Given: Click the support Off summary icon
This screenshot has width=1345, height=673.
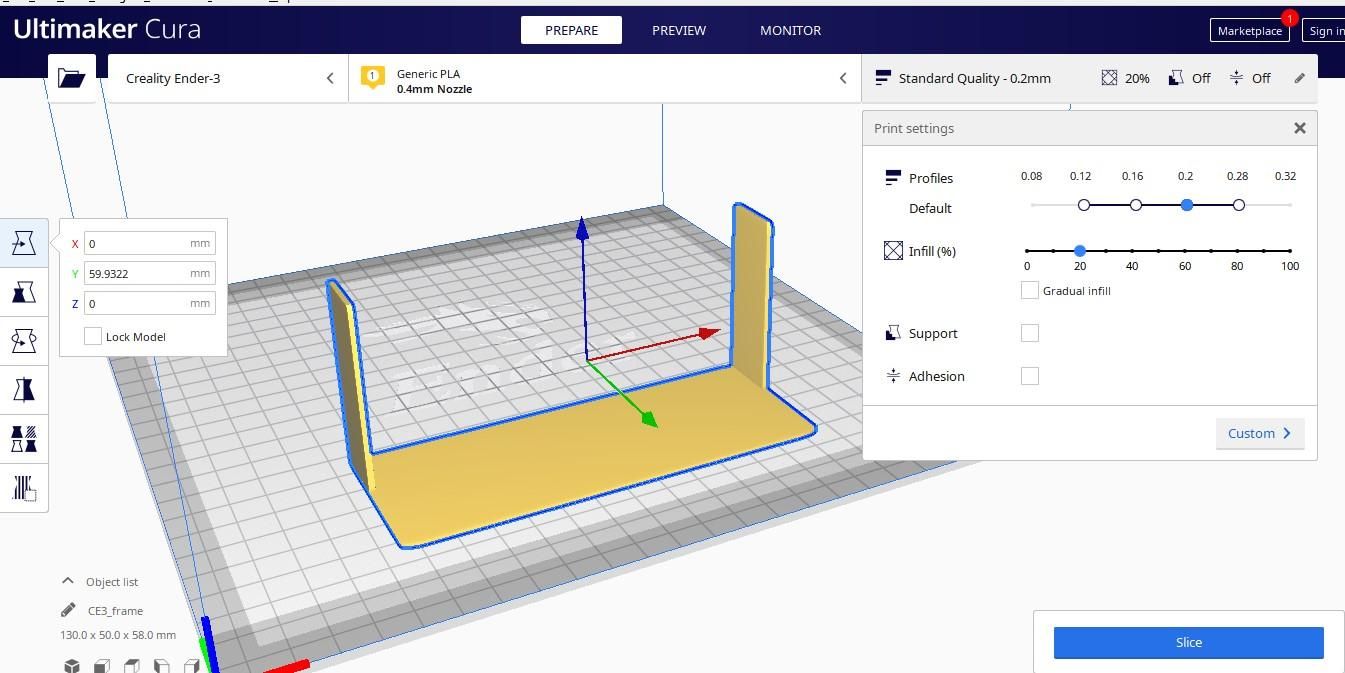Looking at the screenshot, I should [x=1176, y=78].
